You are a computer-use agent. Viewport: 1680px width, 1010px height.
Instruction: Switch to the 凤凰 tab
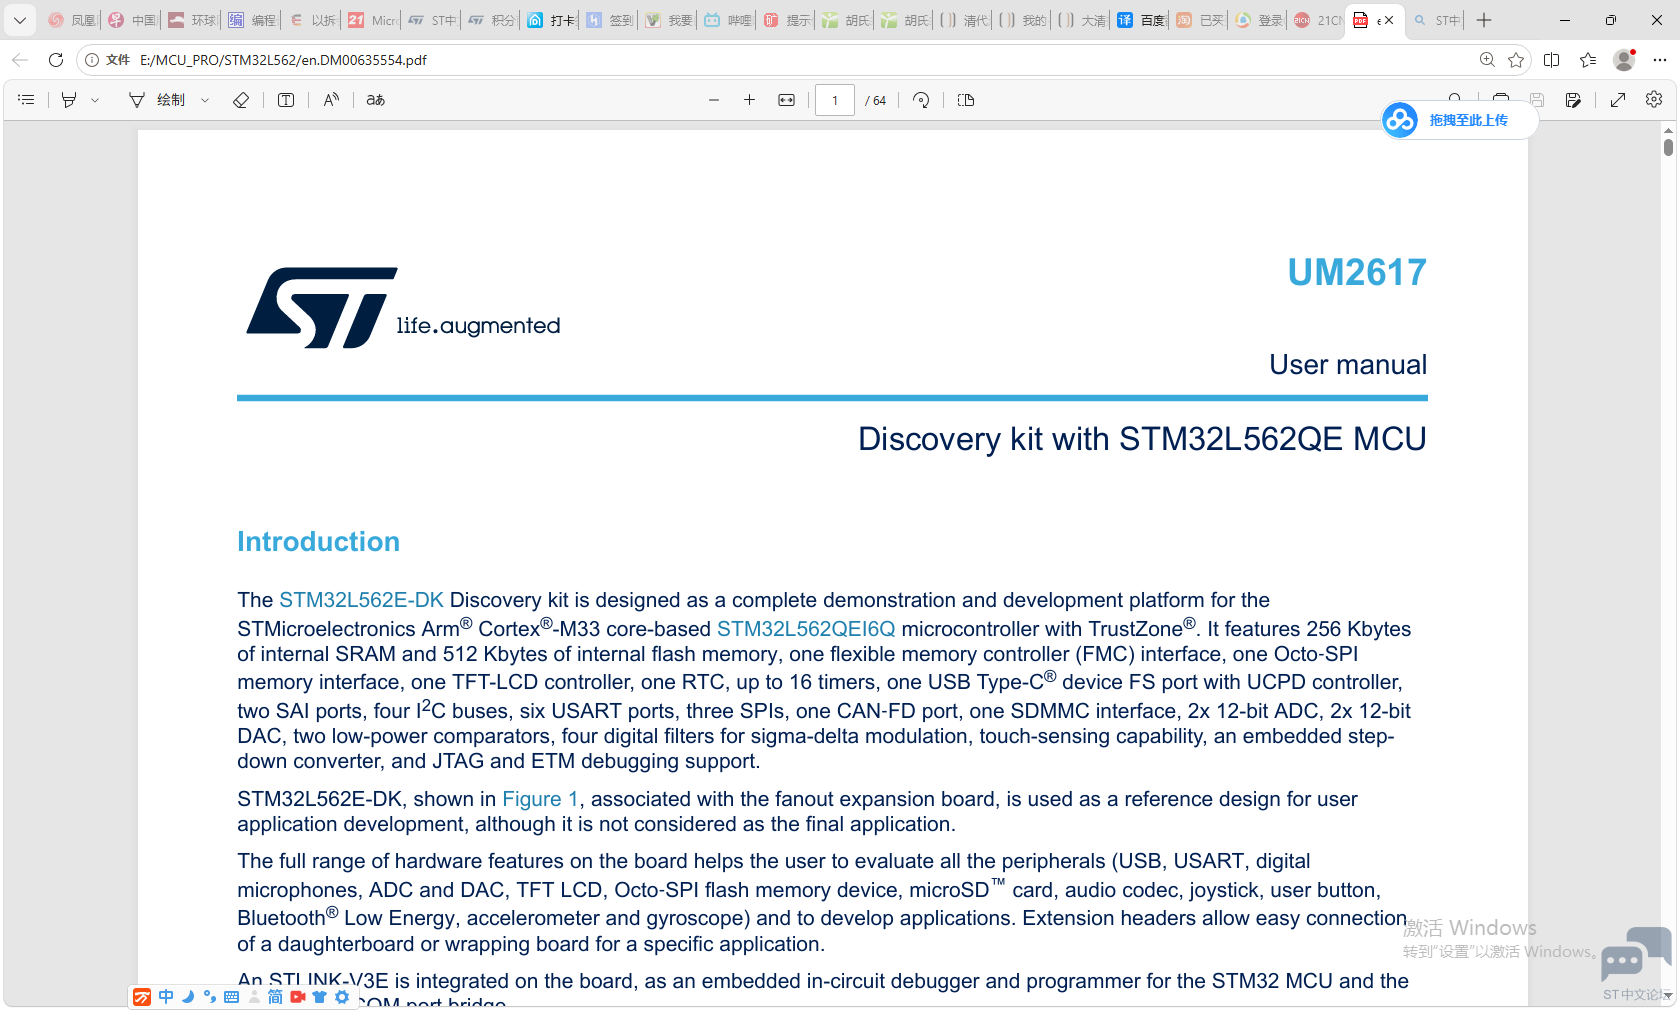coord(71,20)
